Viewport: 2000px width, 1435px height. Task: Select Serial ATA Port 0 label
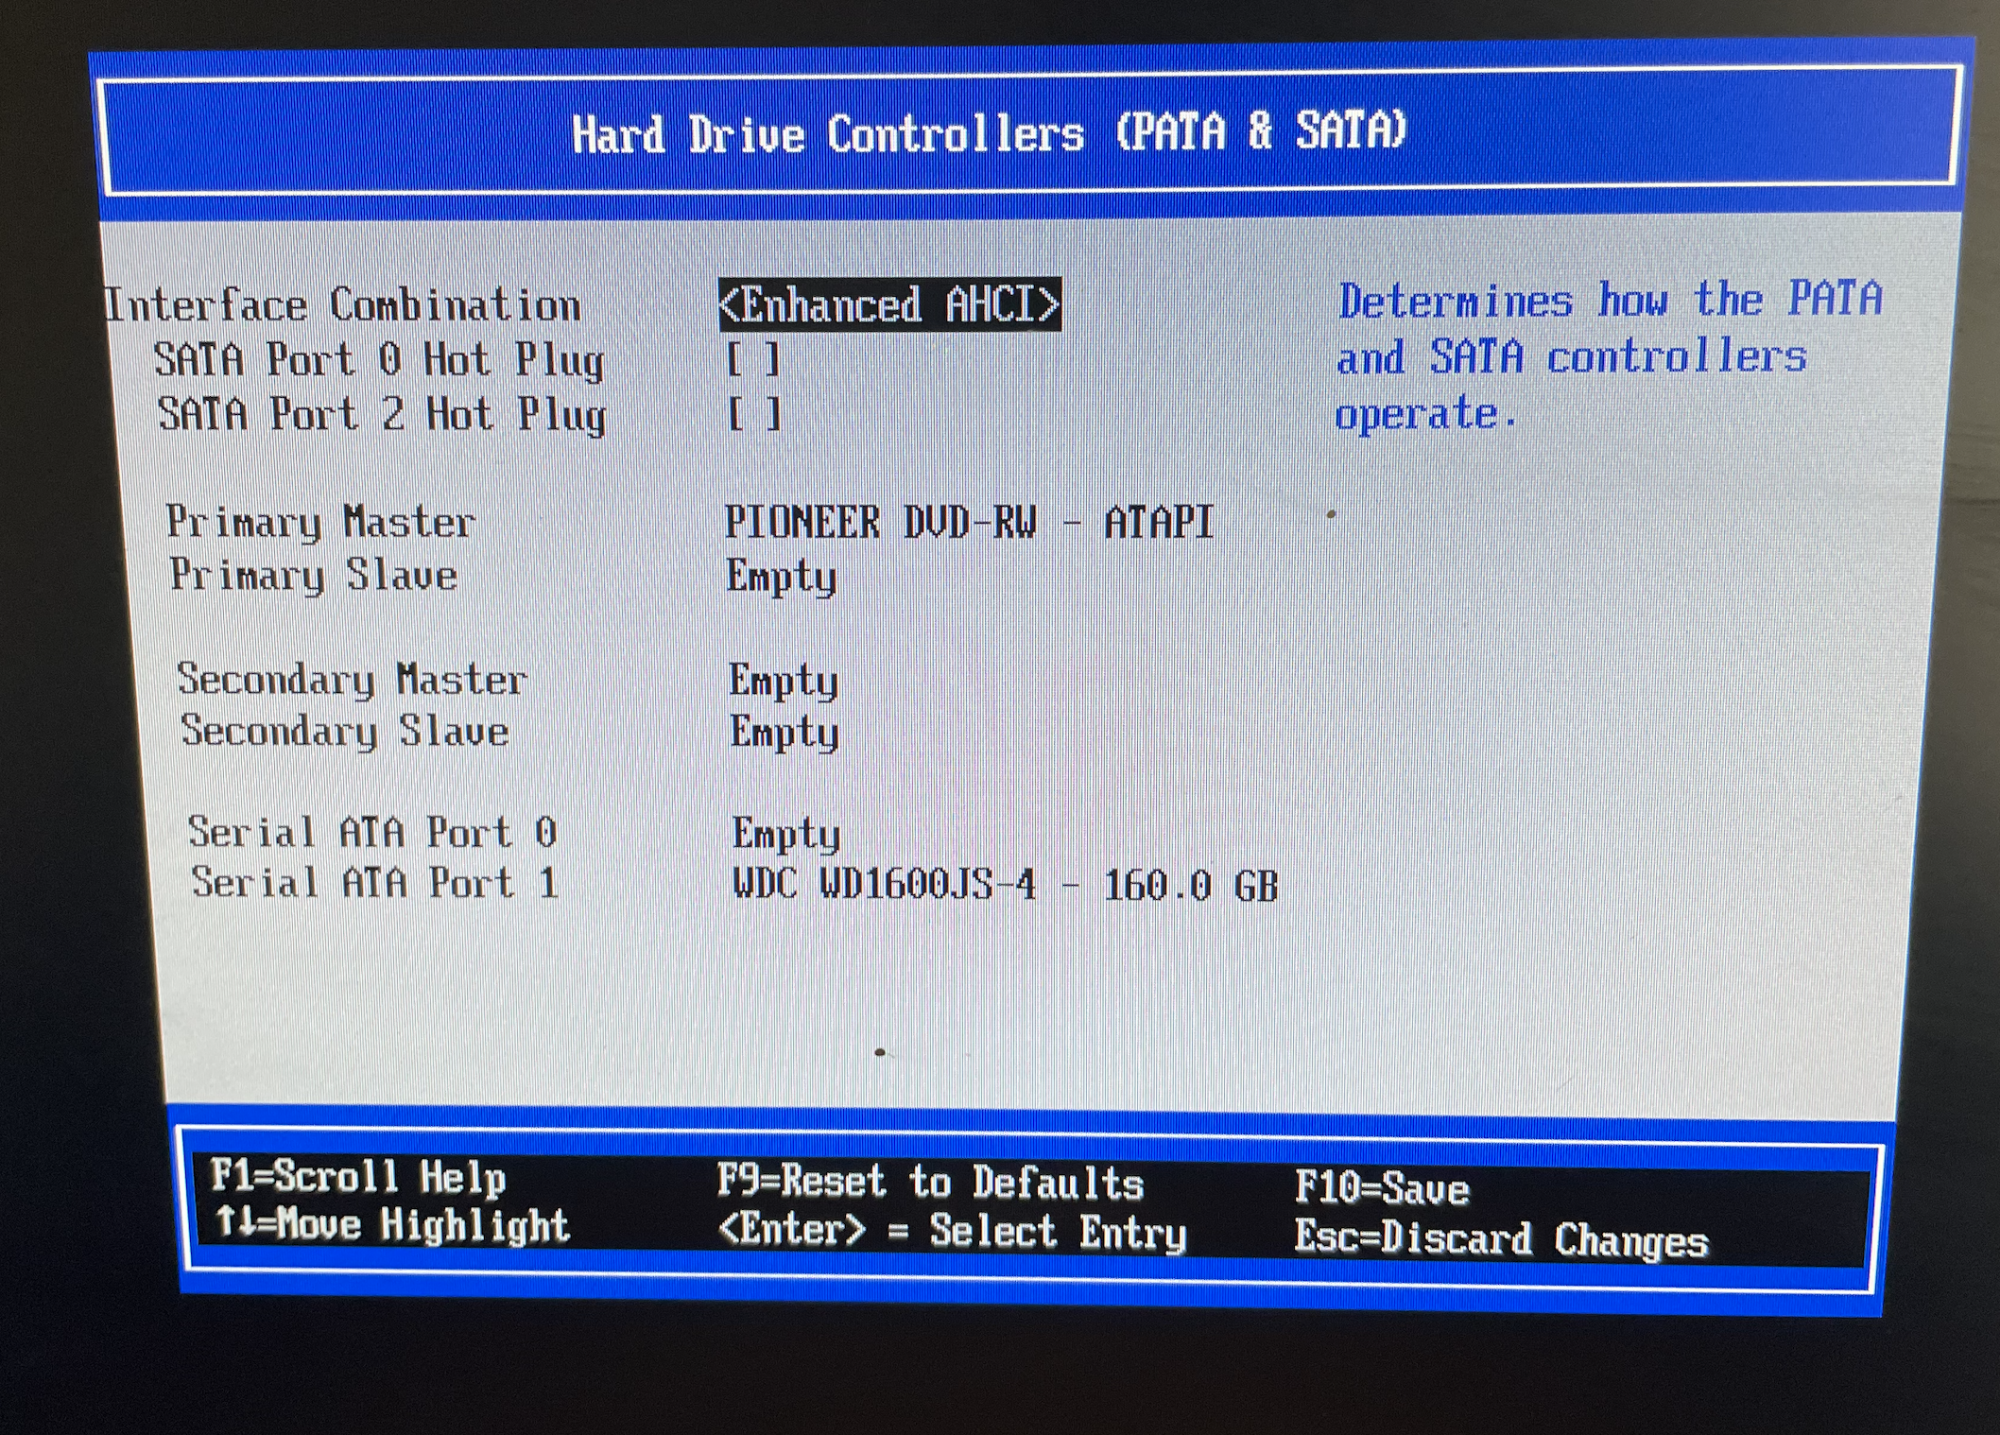pos(372,832)
